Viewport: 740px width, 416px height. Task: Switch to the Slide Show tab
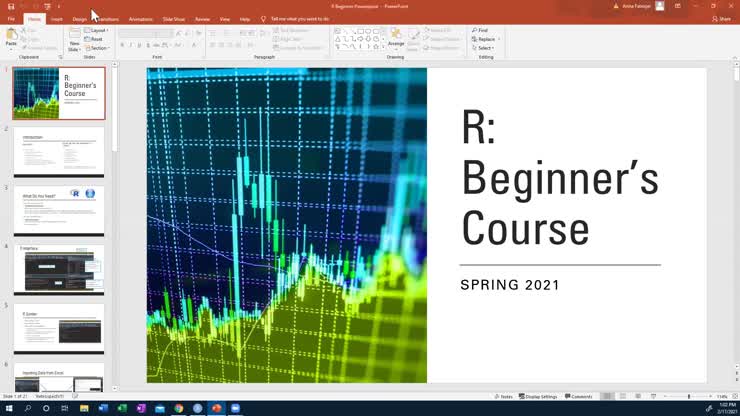[174, 19]
